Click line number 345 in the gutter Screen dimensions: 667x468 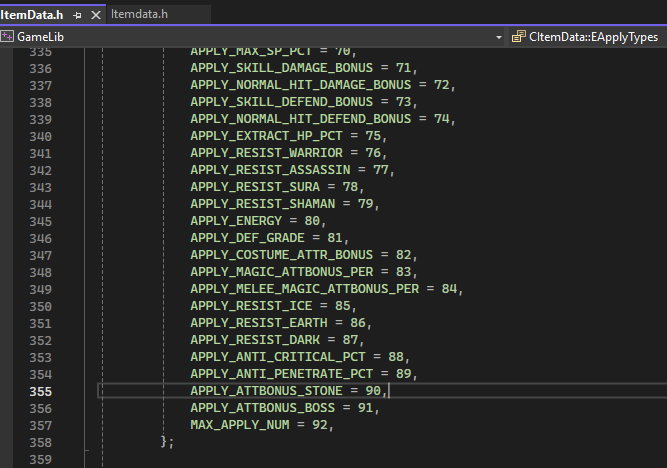[x=38, y=221]
